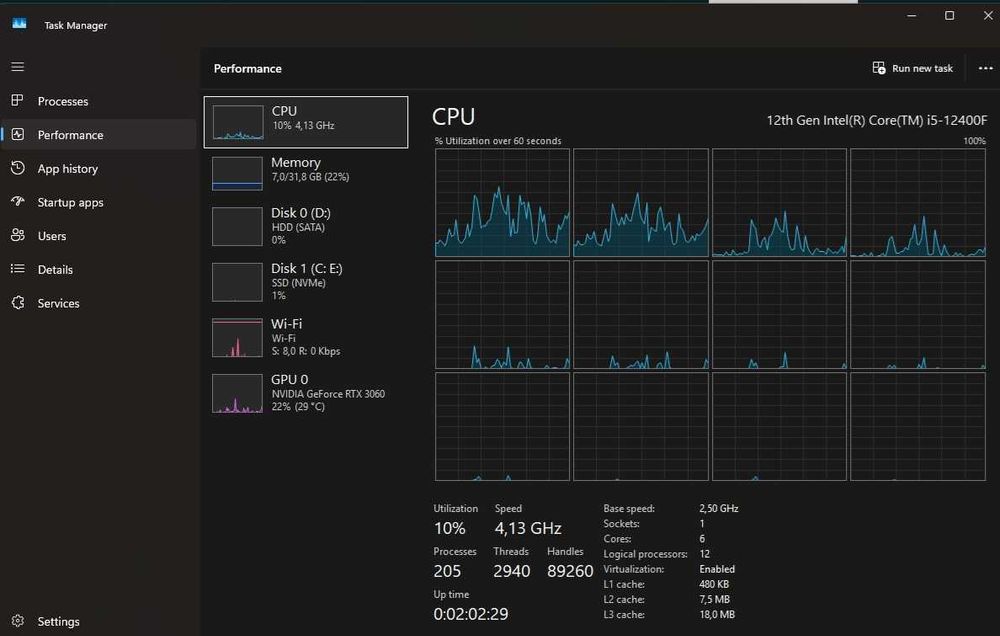The height and width of the screenshot is (636, 1000).
Task: Click the last graph in bottom row
Action: tap(918, 426)
